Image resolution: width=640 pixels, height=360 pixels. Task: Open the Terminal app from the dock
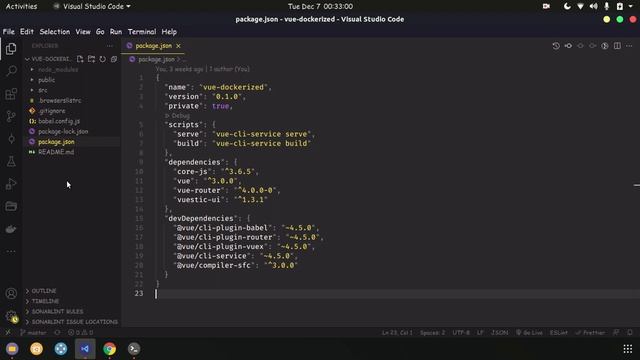pos(134,349)
